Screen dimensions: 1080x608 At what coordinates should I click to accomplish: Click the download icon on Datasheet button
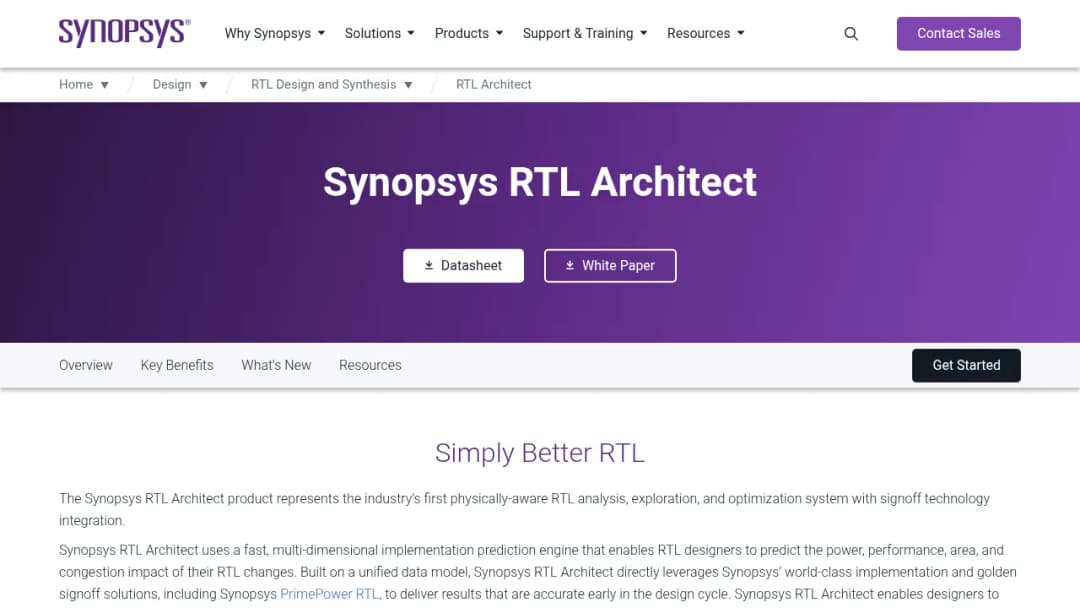coord(428,265)
